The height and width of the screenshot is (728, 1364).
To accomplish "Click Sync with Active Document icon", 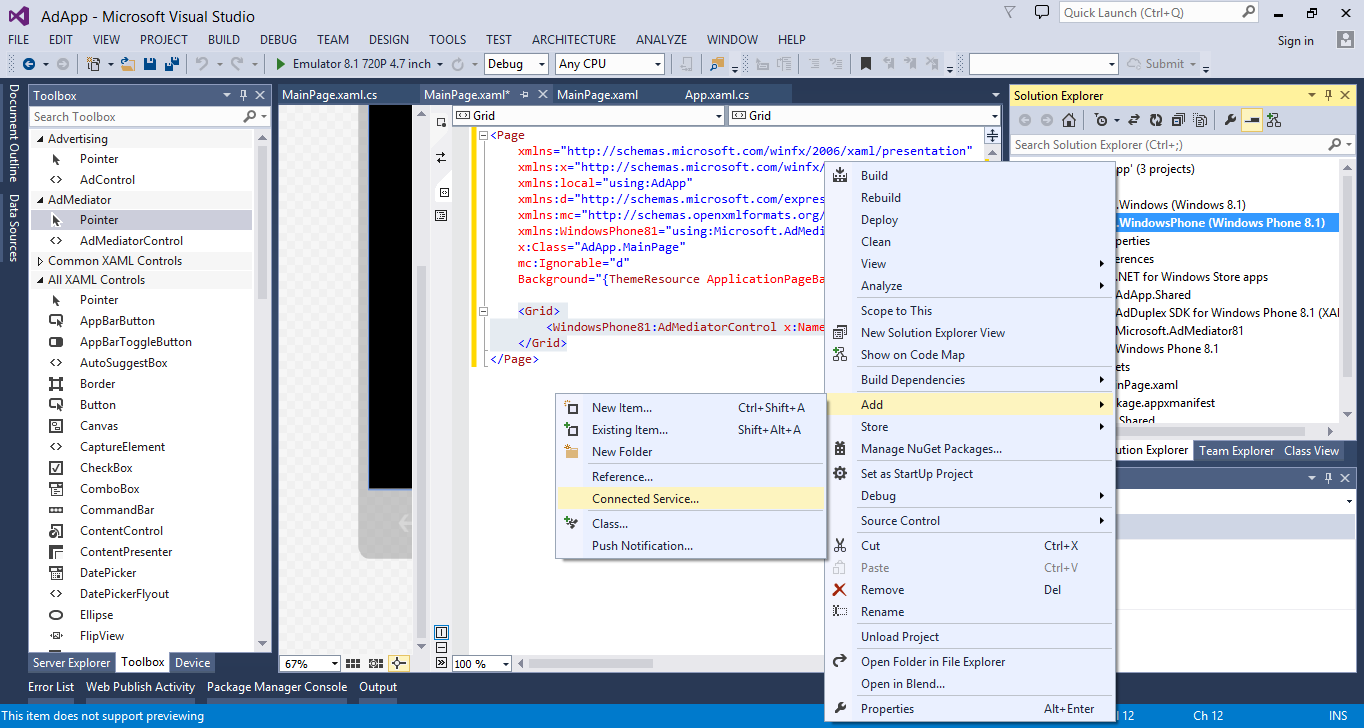I will pyautogui.click(x=1134, y=120).
